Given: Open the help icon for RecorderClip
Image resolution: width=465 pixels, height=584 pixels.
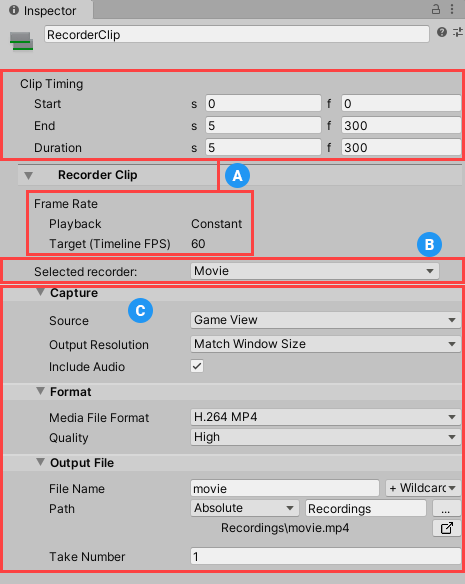Looking at the screenshot, I should pyautogui.click(x=442, y=32).
